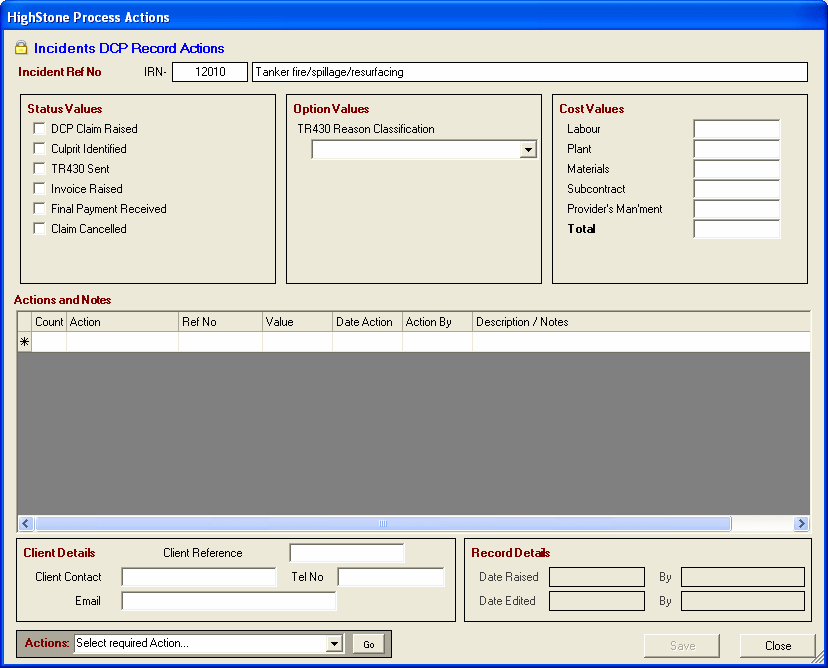The height and width of the screenshot is (668, 828).
Task: Click the padlock icon beside Incidents DCP title
Action: [x=21, y=48]
